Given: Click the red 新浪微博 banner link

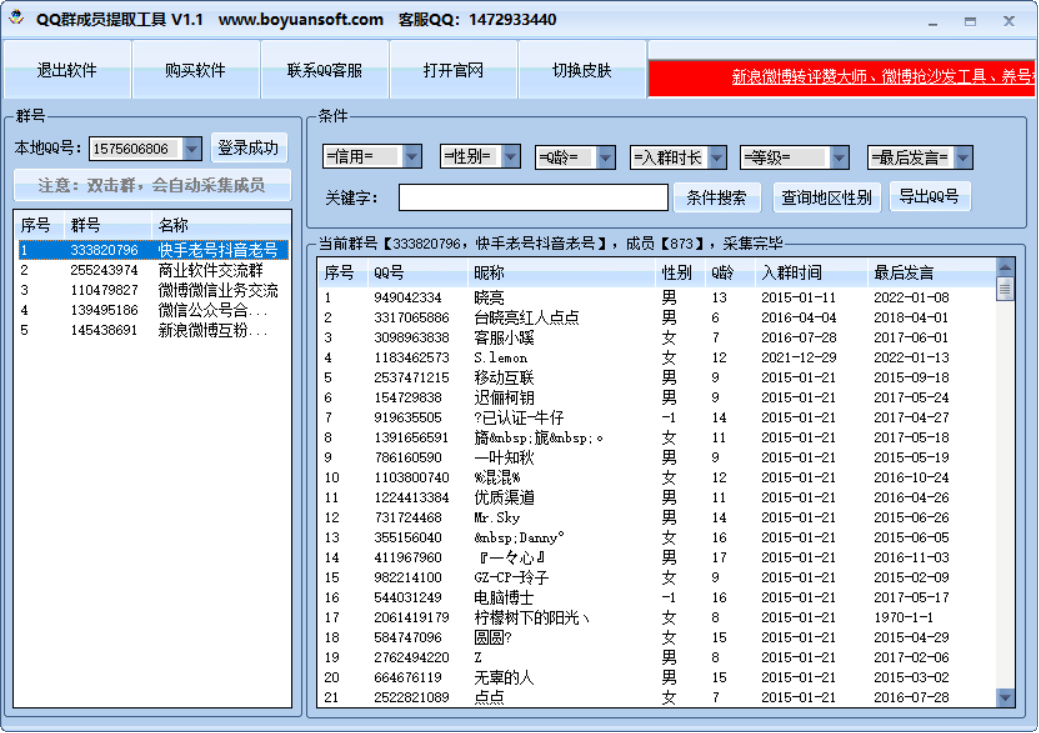Looking at the screenshot, I should tap(845, 77).
